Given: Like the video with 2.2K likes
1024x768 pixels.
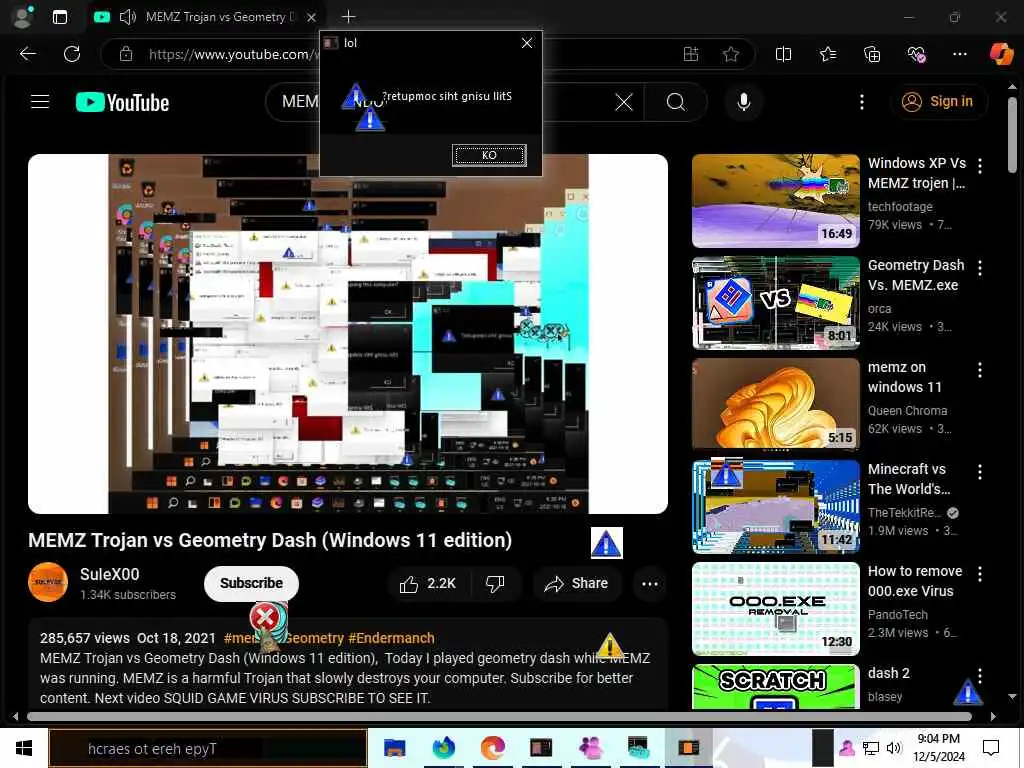Looking at the screenshot, I should pos(428,583).
